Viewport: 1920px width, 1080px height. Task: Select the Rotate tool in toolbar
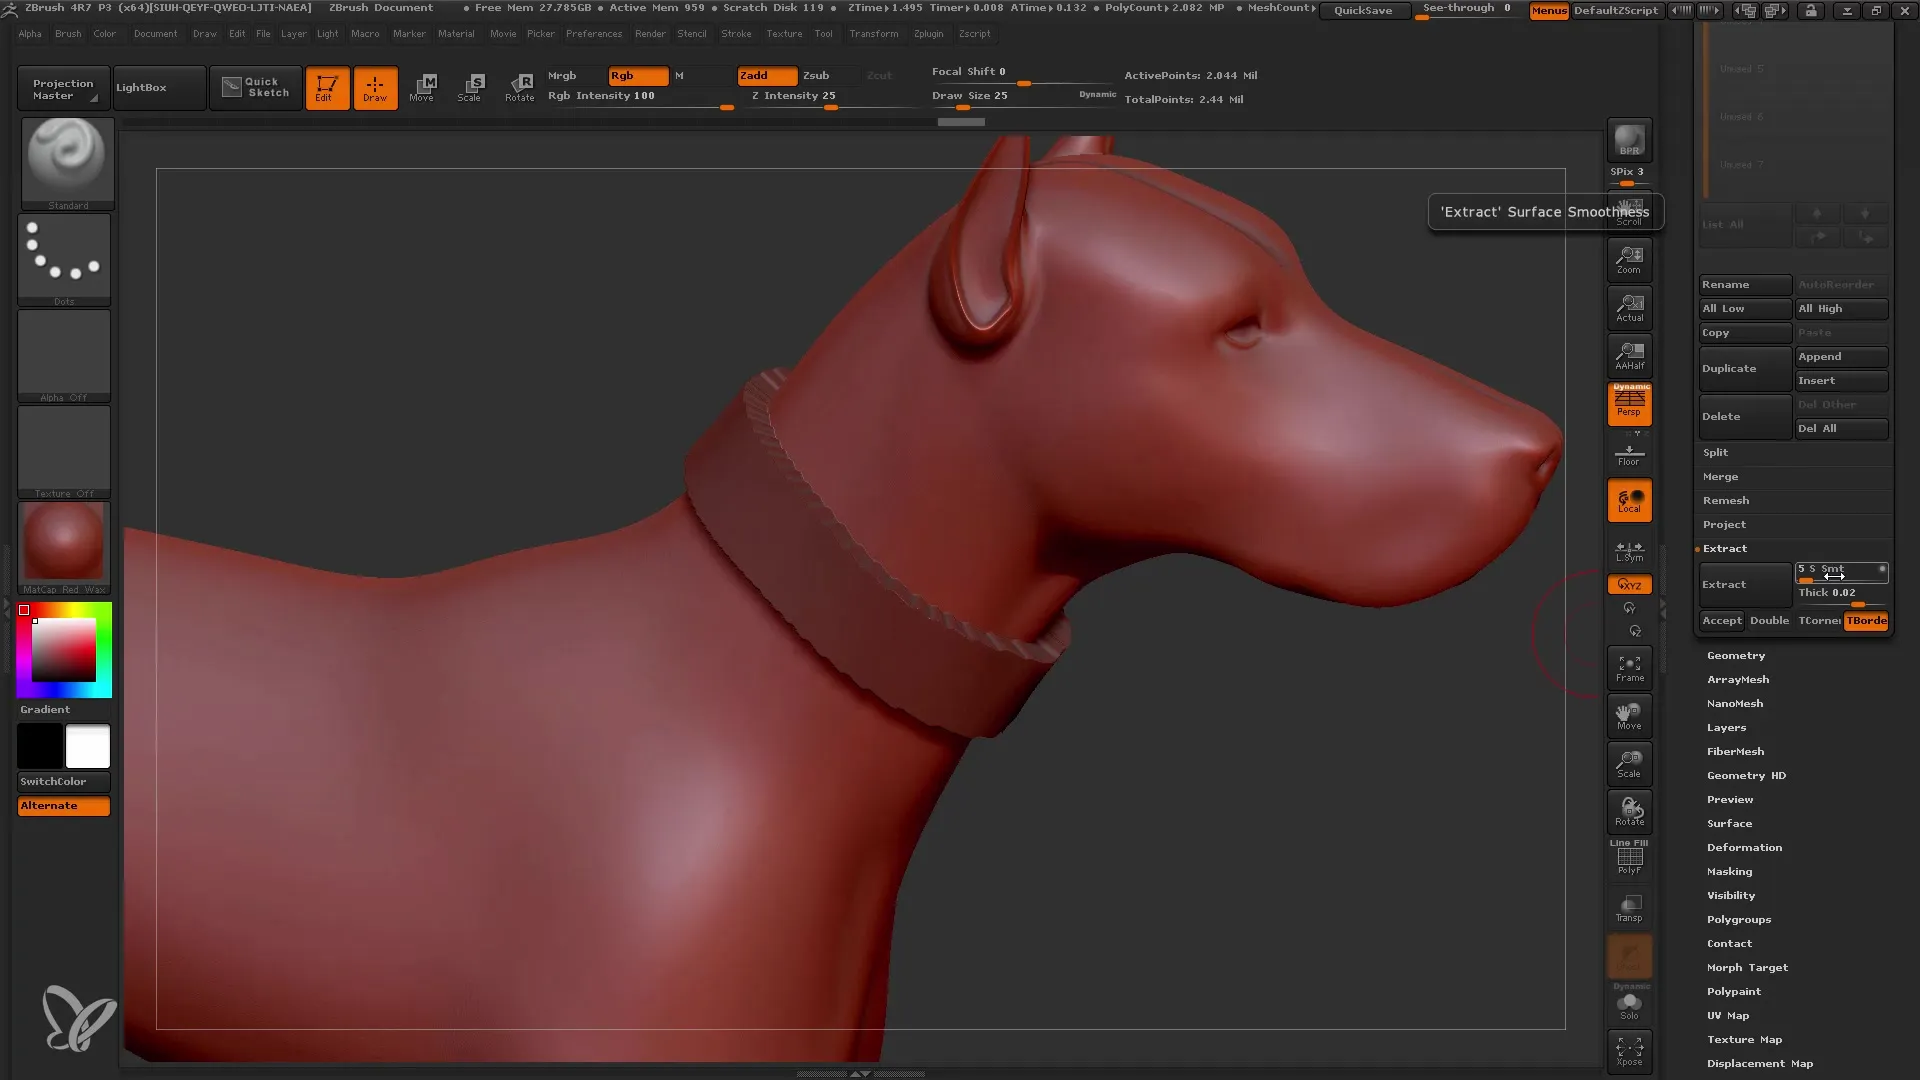(520, 86)
